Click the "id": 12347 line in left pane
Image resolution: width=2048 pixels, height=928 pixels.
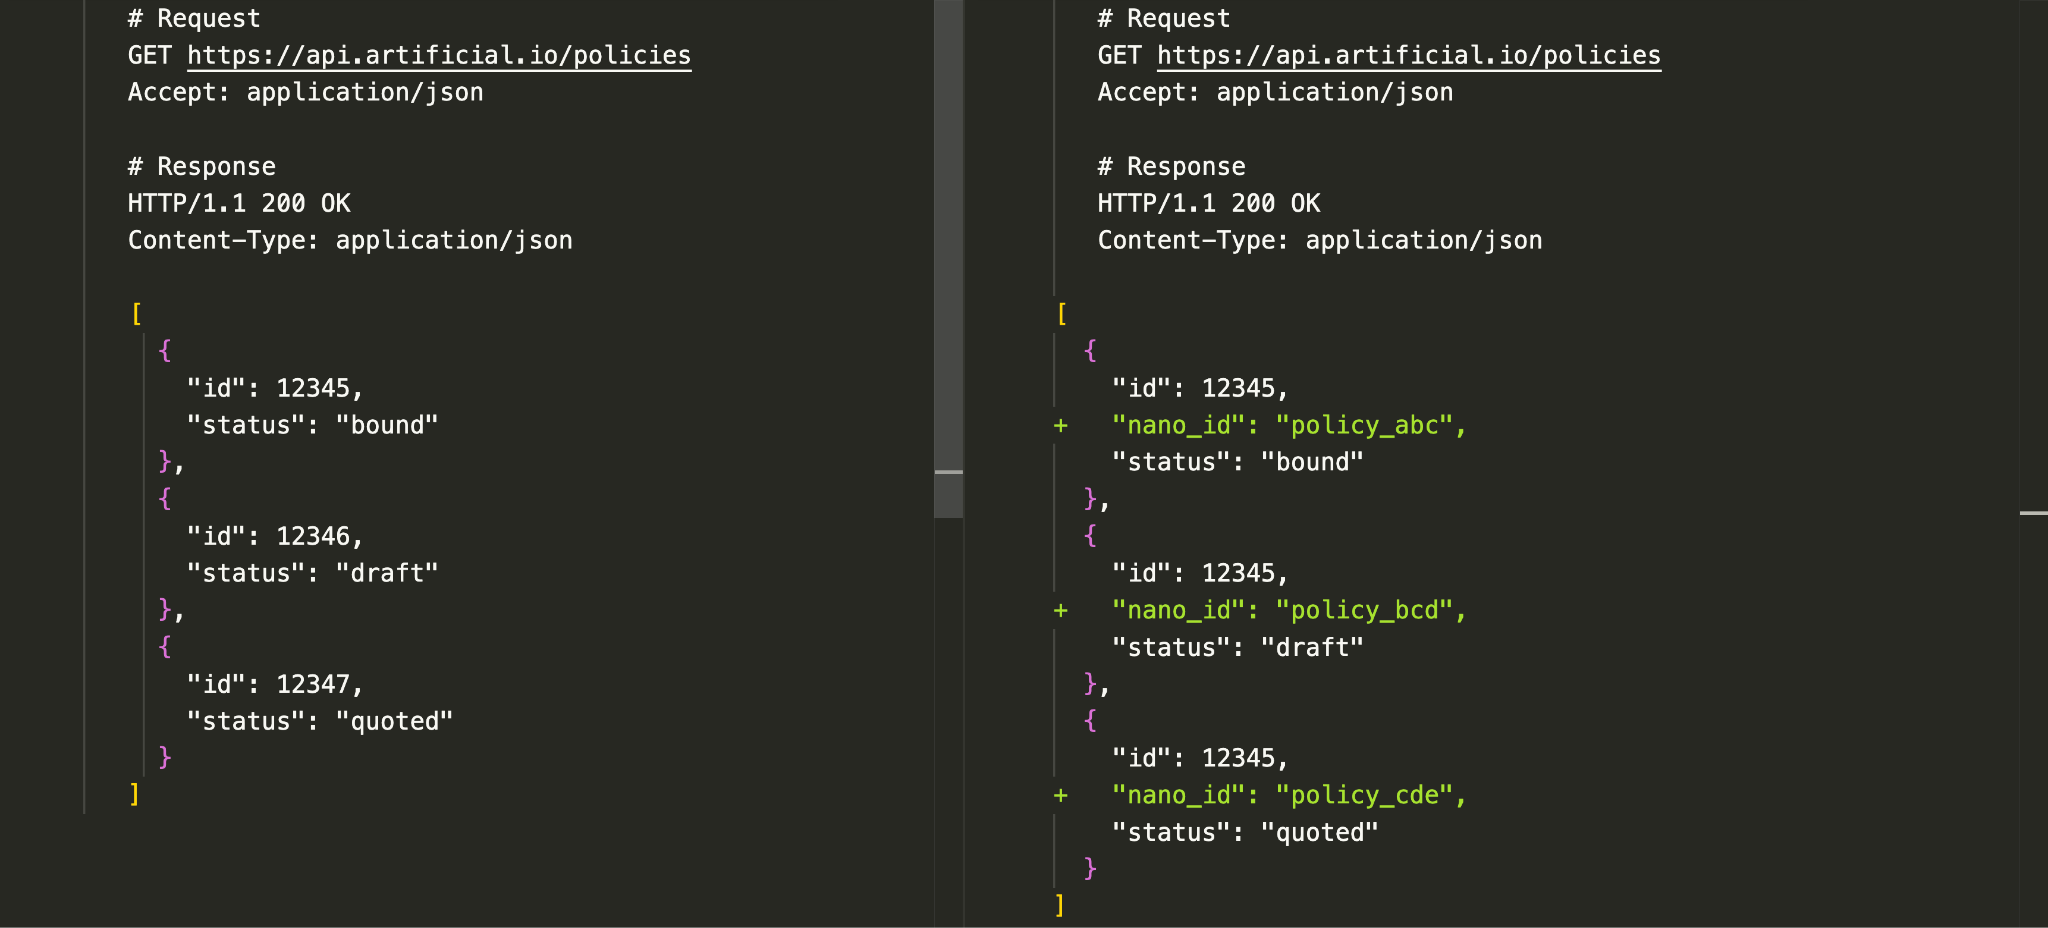[x=275, y=685]
